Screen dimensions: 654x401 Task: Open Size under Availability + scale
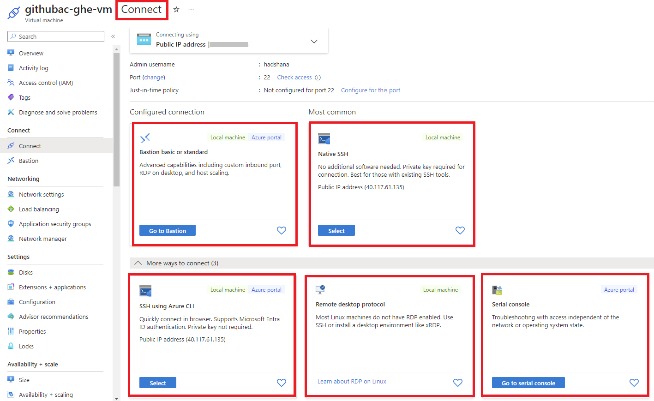(x=24, y=380)
